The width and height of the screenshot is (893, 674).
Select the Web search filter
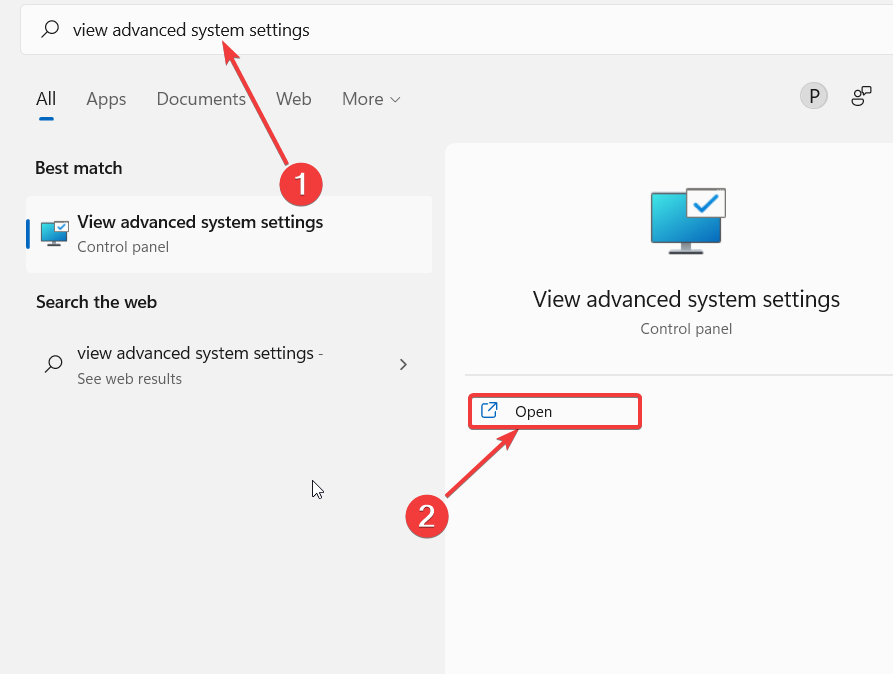(294, 99)
